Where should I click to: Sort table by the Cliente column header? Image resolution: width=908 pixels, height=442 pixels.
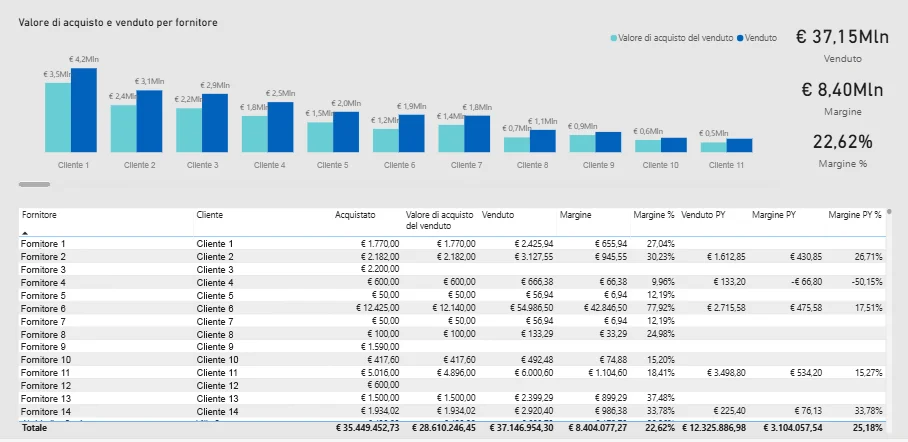coord(210,214)
